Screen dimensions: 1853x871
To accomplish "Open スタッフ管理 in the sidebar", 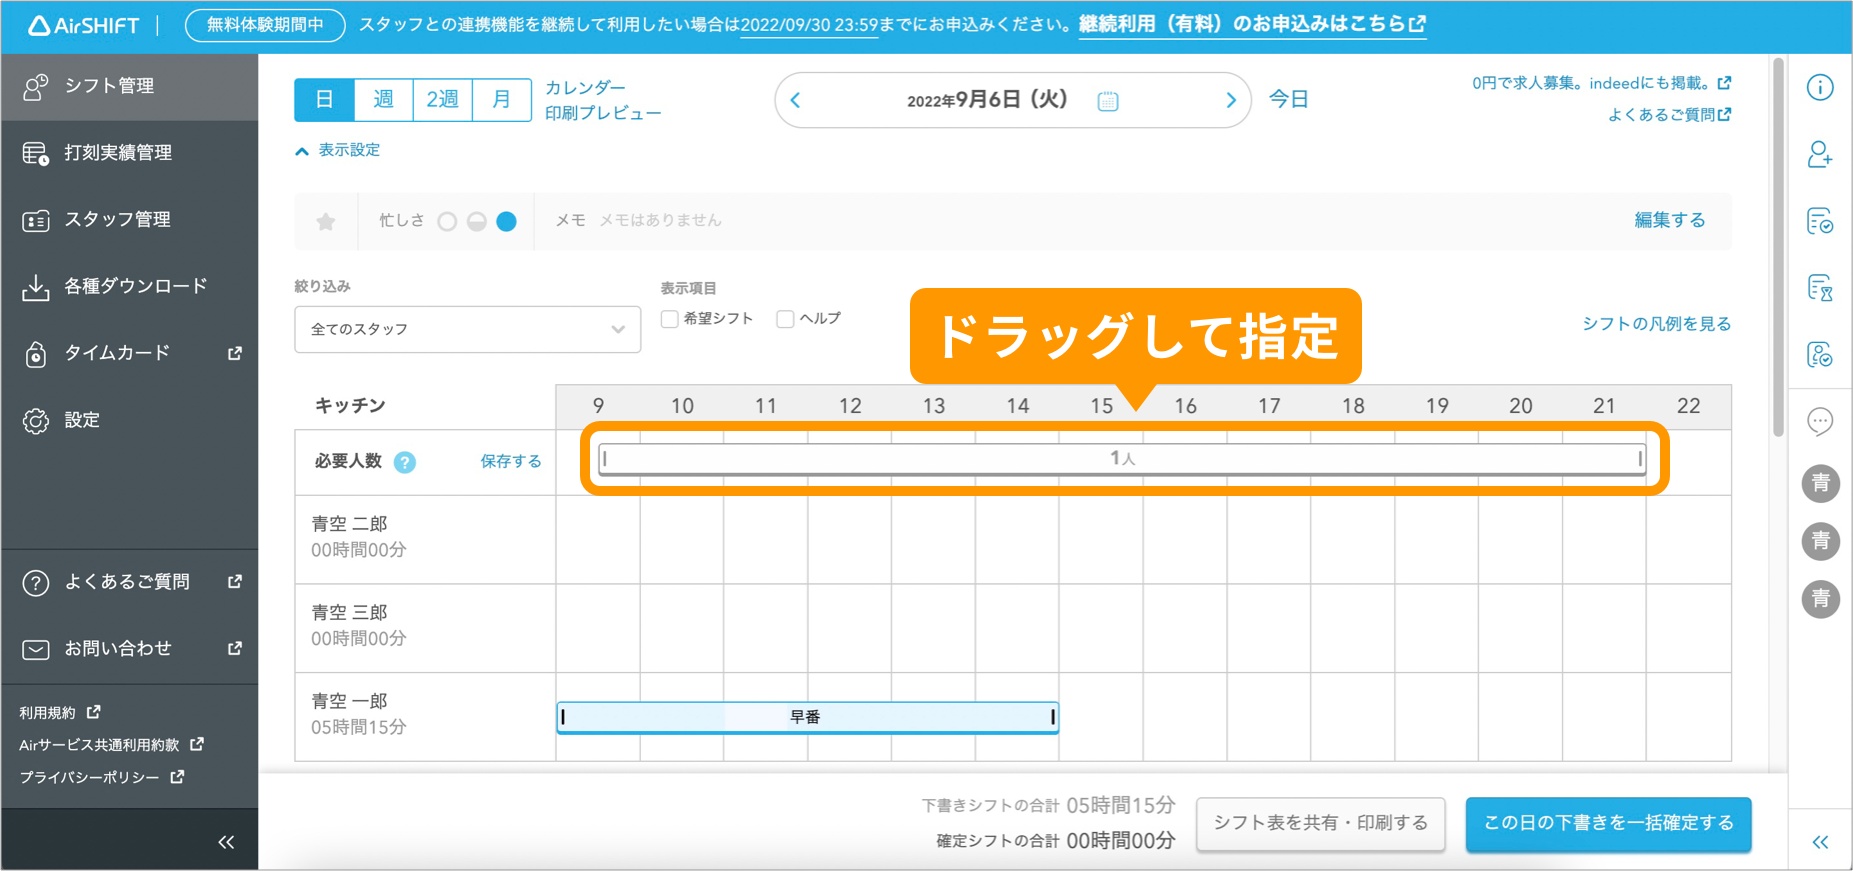I will (130, 220).
